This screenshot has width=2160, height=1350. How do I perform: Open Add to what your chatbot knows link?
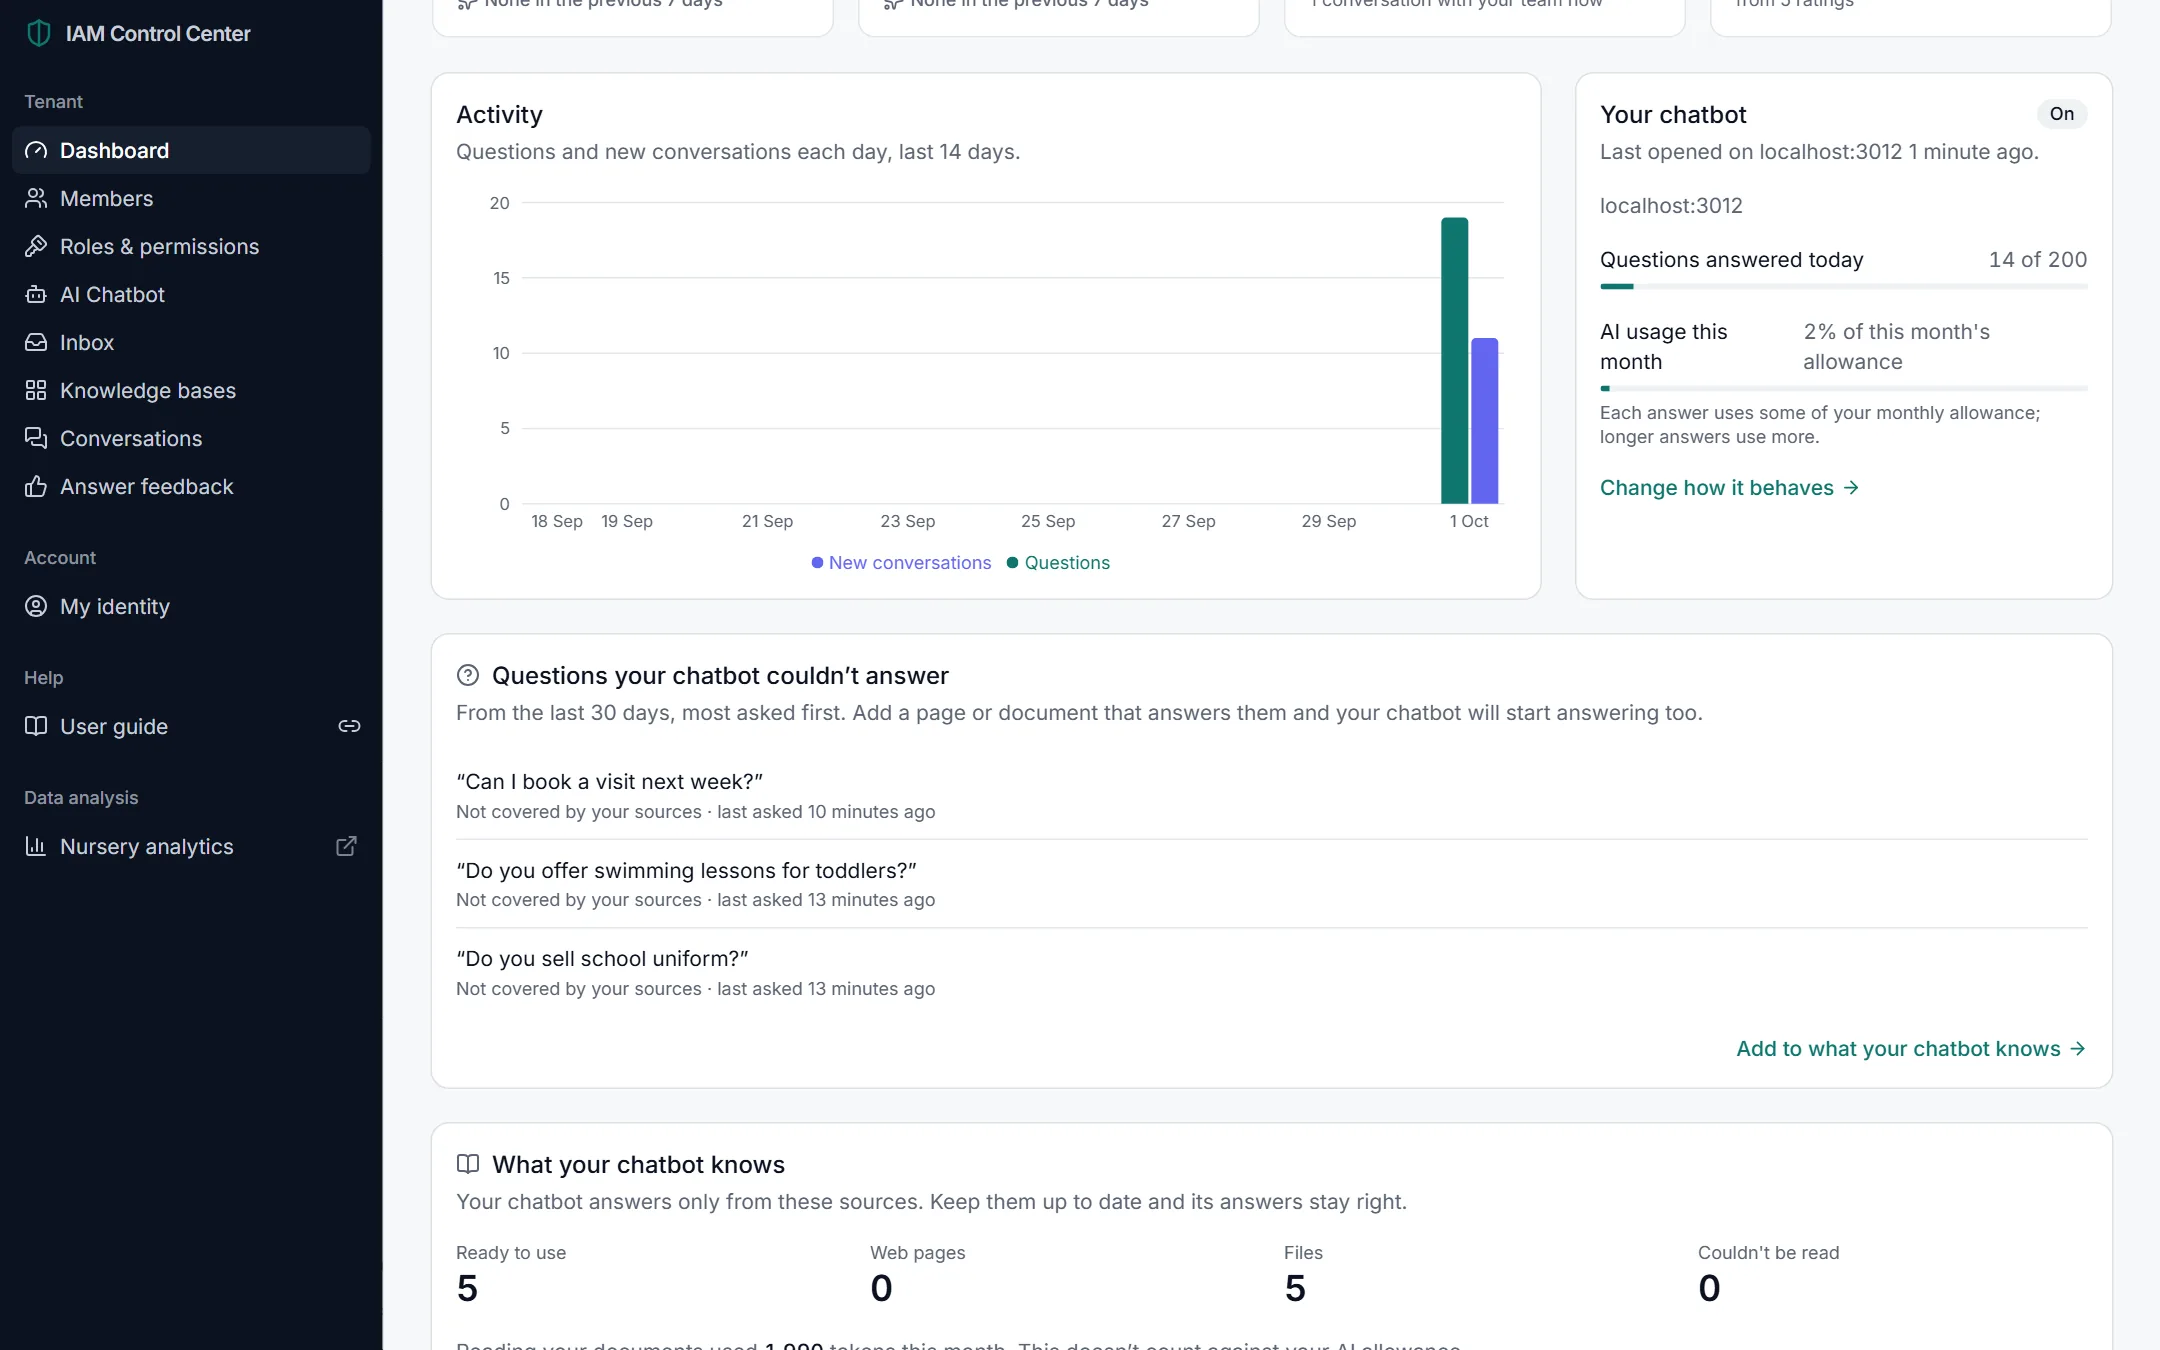point(1911,1049)
